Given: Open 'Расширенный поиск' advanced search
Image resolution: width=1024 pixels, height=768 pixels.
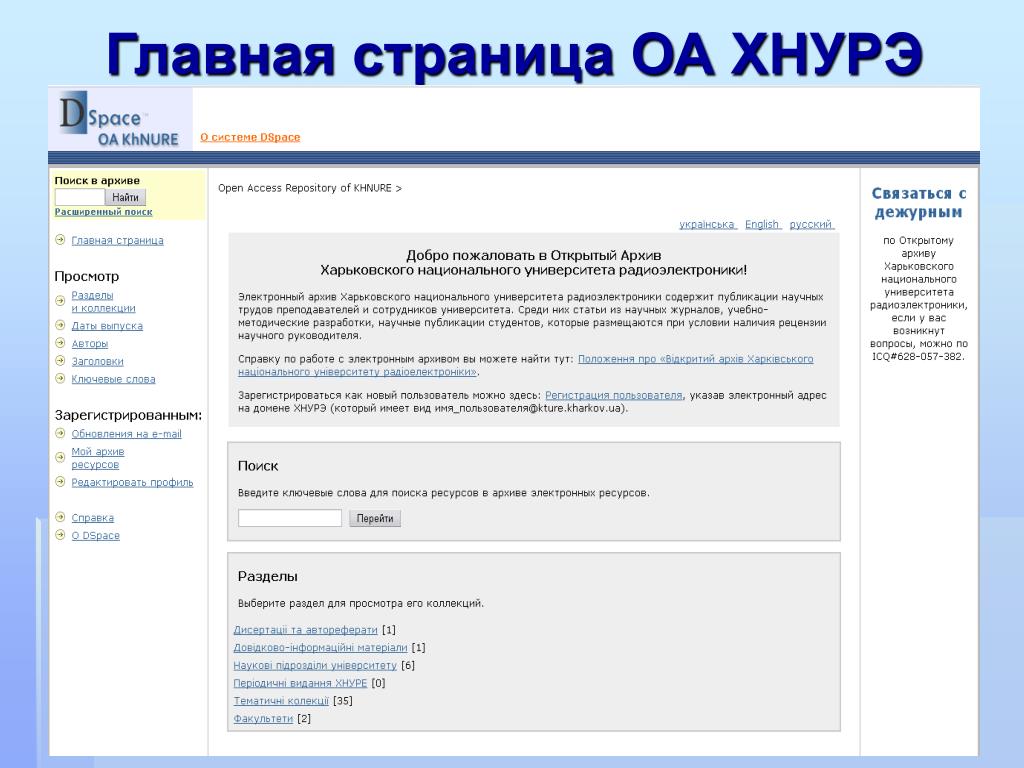Looking at the screenshot, I should (103, 212).
